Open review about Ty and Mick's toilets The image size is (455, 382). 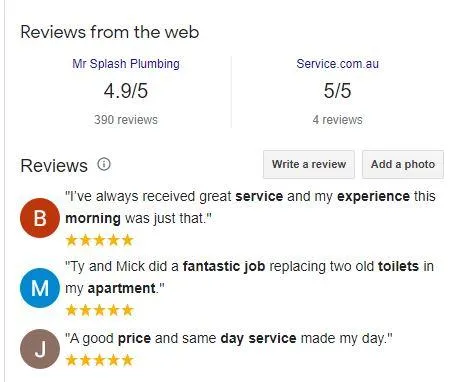(x=249, y=277)
